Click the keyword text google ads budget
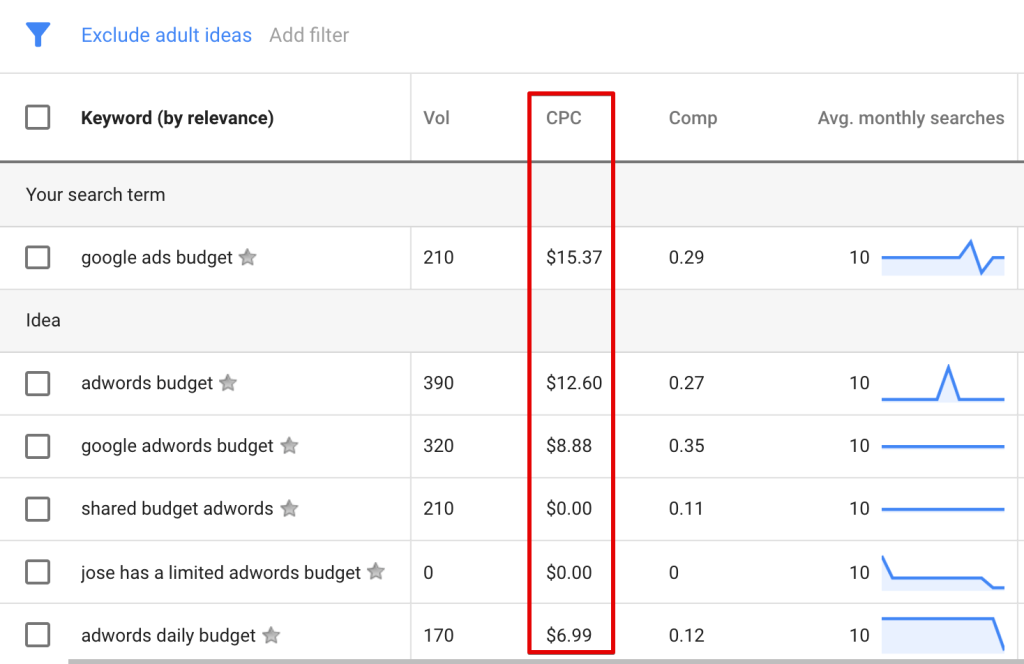 tap(157, 258)
